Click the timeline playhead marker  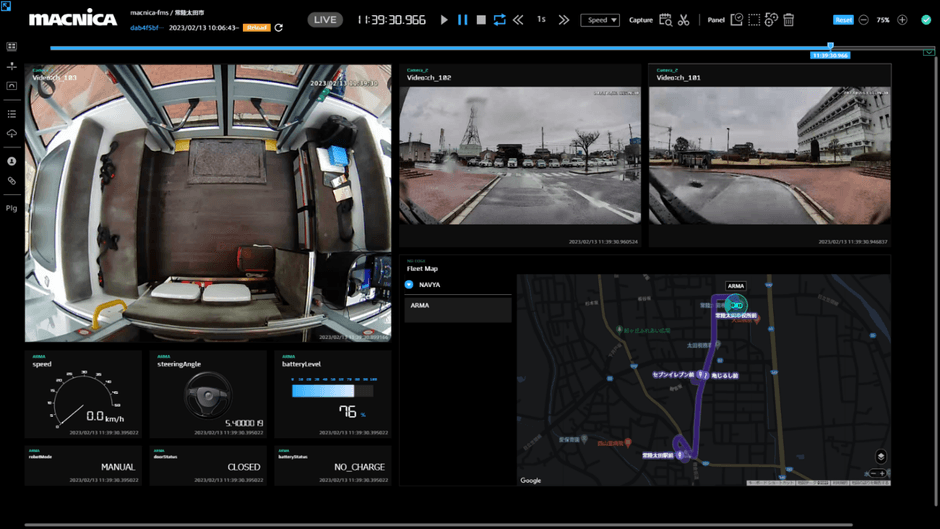830,47
